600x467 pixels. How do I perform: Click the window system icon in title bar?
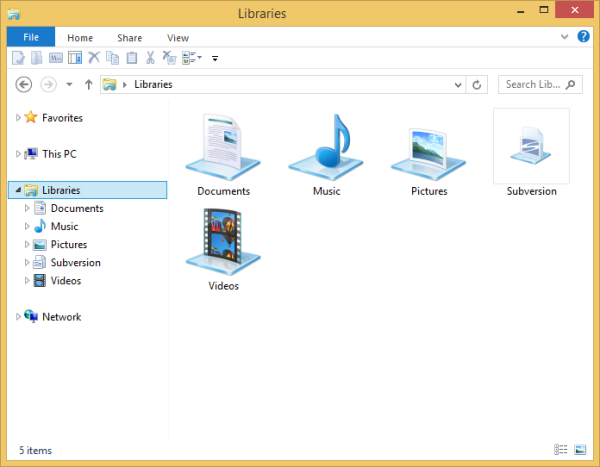tap(14, 14)
